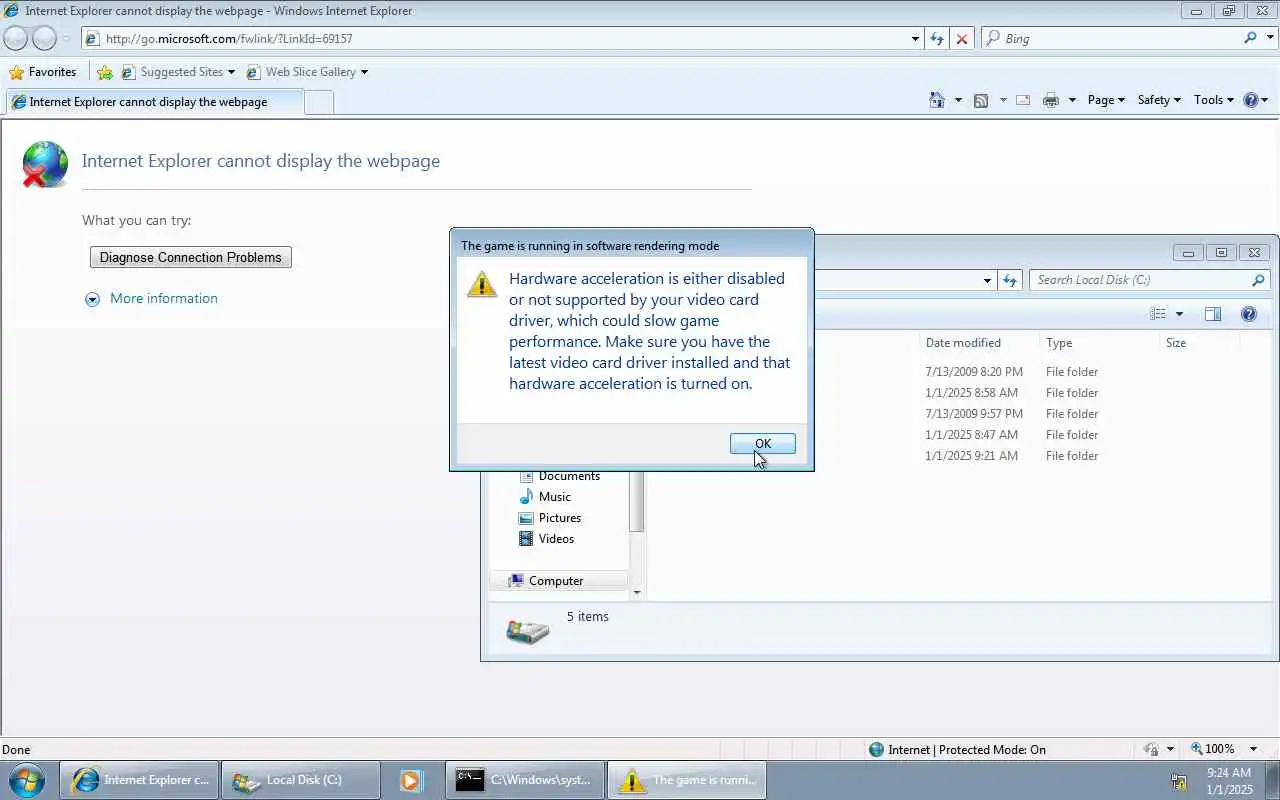Click the network tray icon
The height and width of the screenshot is (800, 1280).
tap(1179, 781)
